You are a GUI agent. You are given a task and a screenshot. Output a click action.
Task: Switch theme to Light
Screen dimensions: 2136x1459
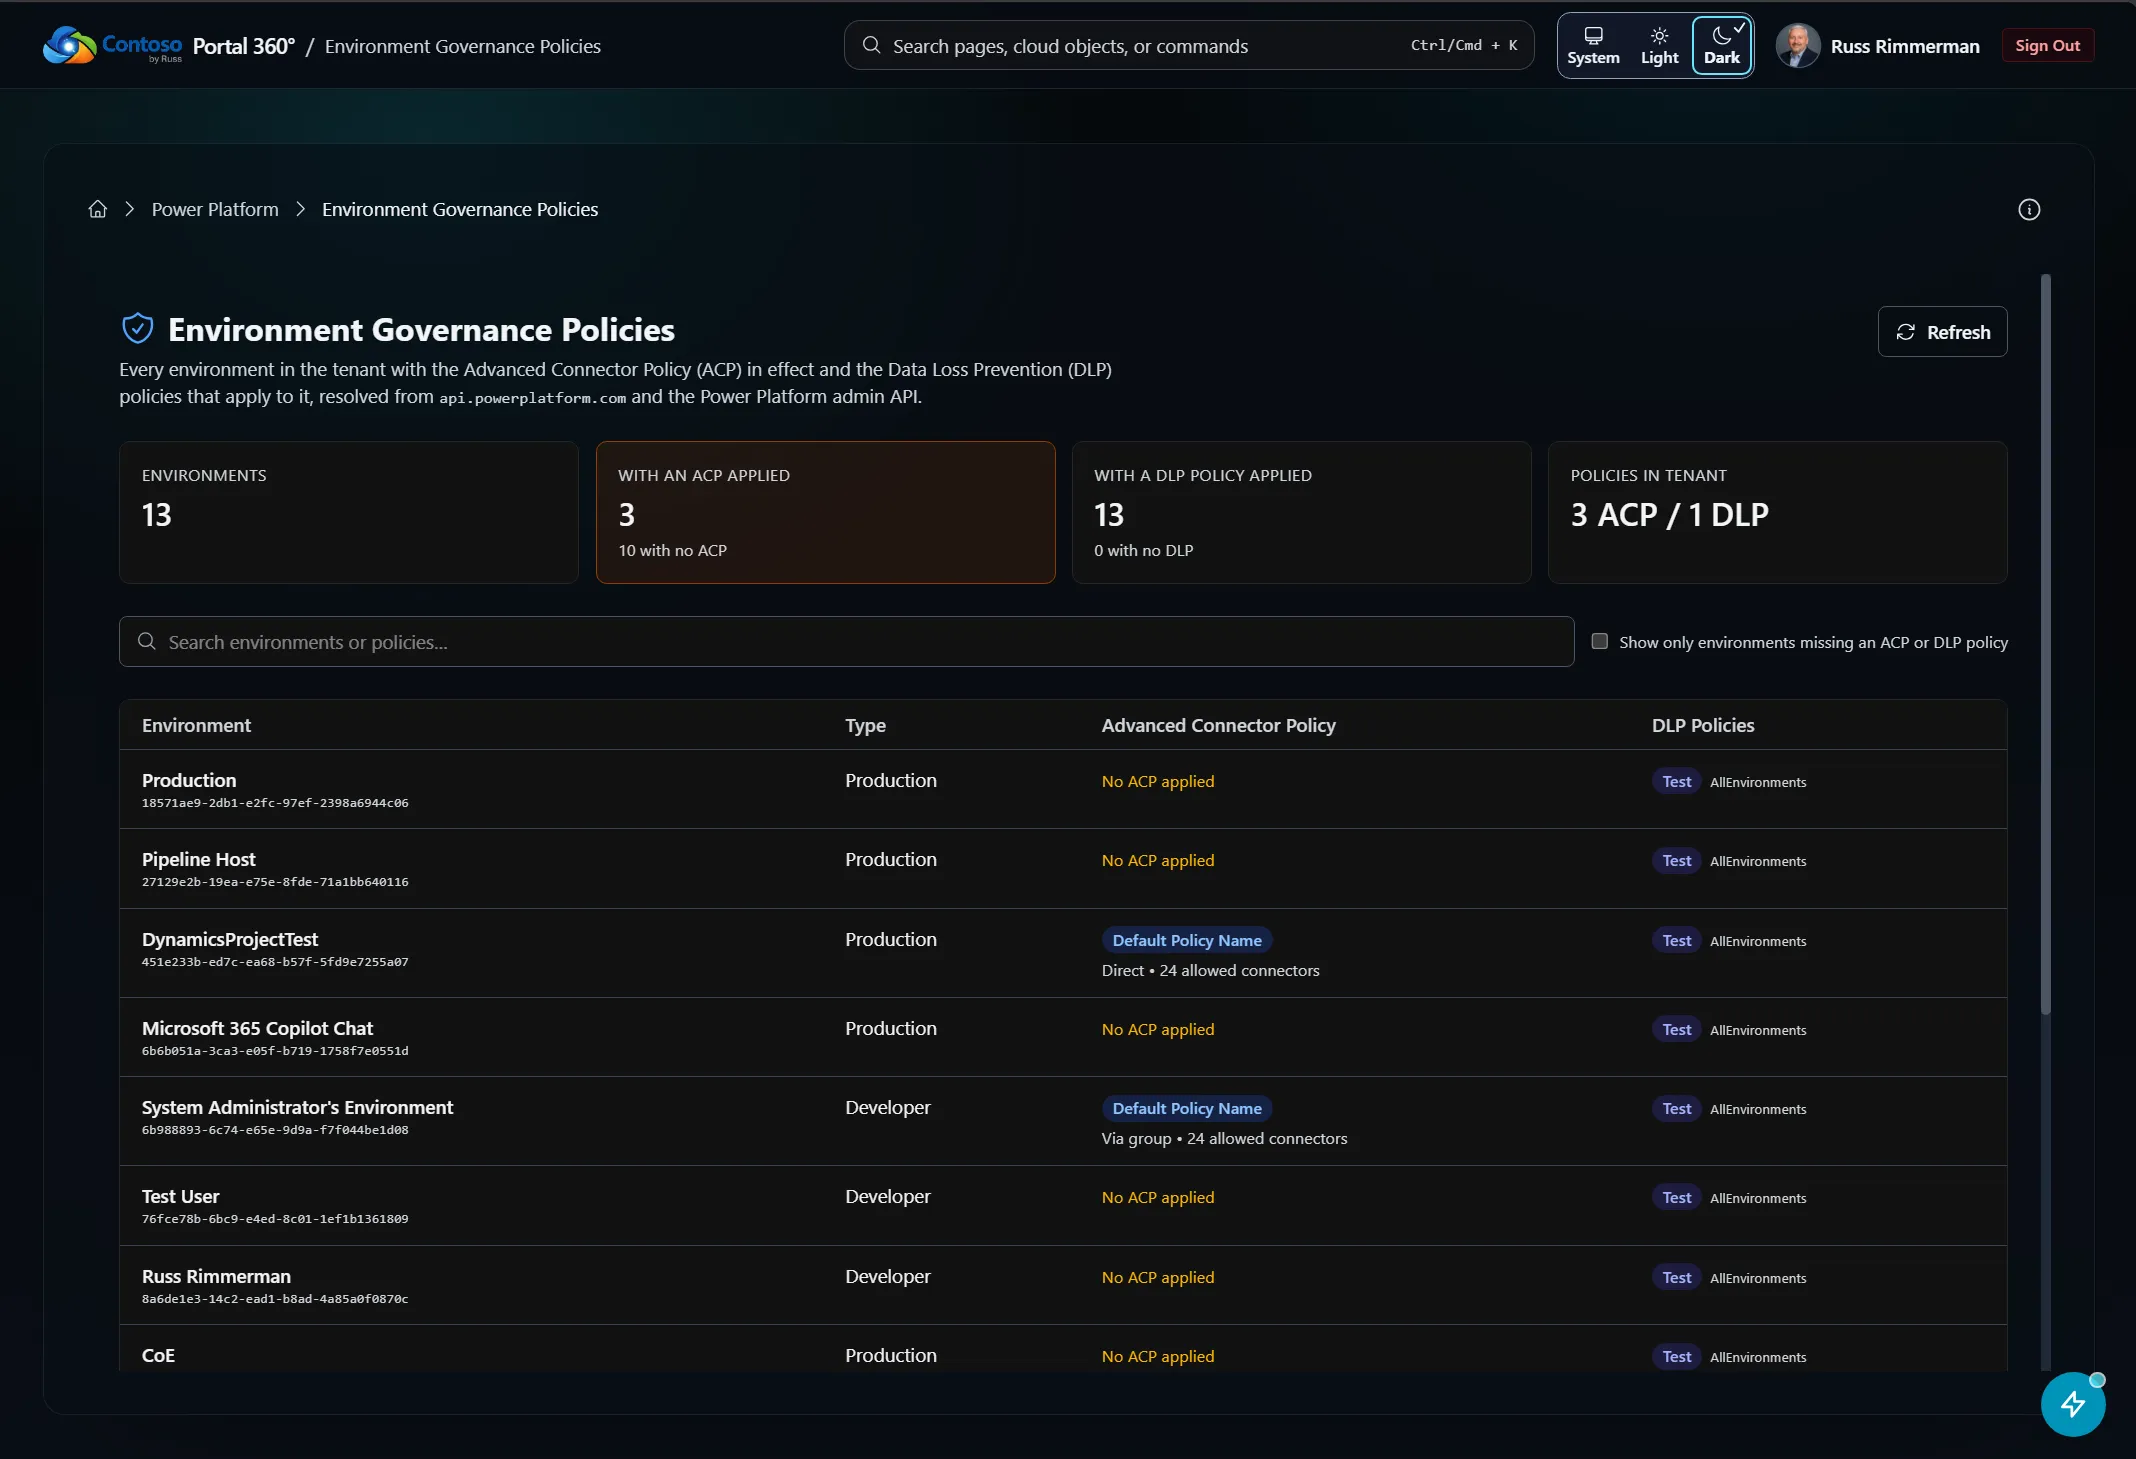(x=1659, y=46)
